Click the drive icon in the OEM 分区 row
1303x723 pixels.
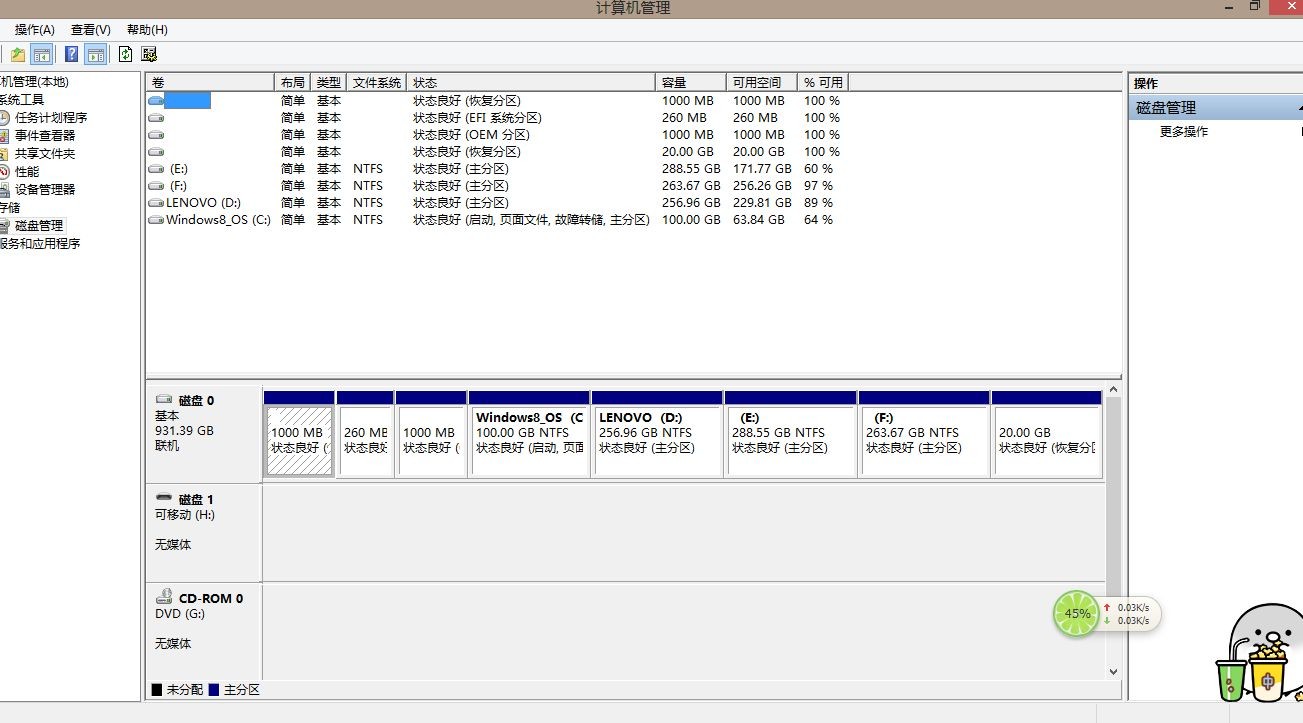[x=156, y=135]
